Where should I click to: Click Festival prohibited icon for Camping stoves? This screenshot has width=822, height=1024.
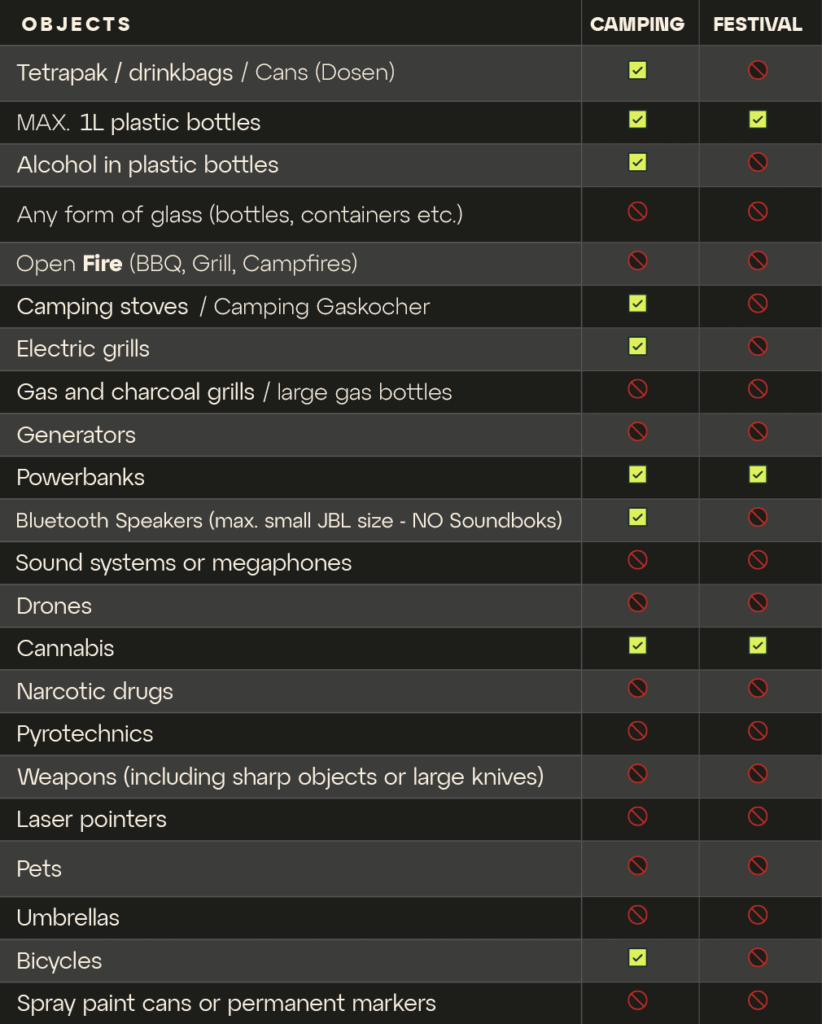tap(757, 303)
